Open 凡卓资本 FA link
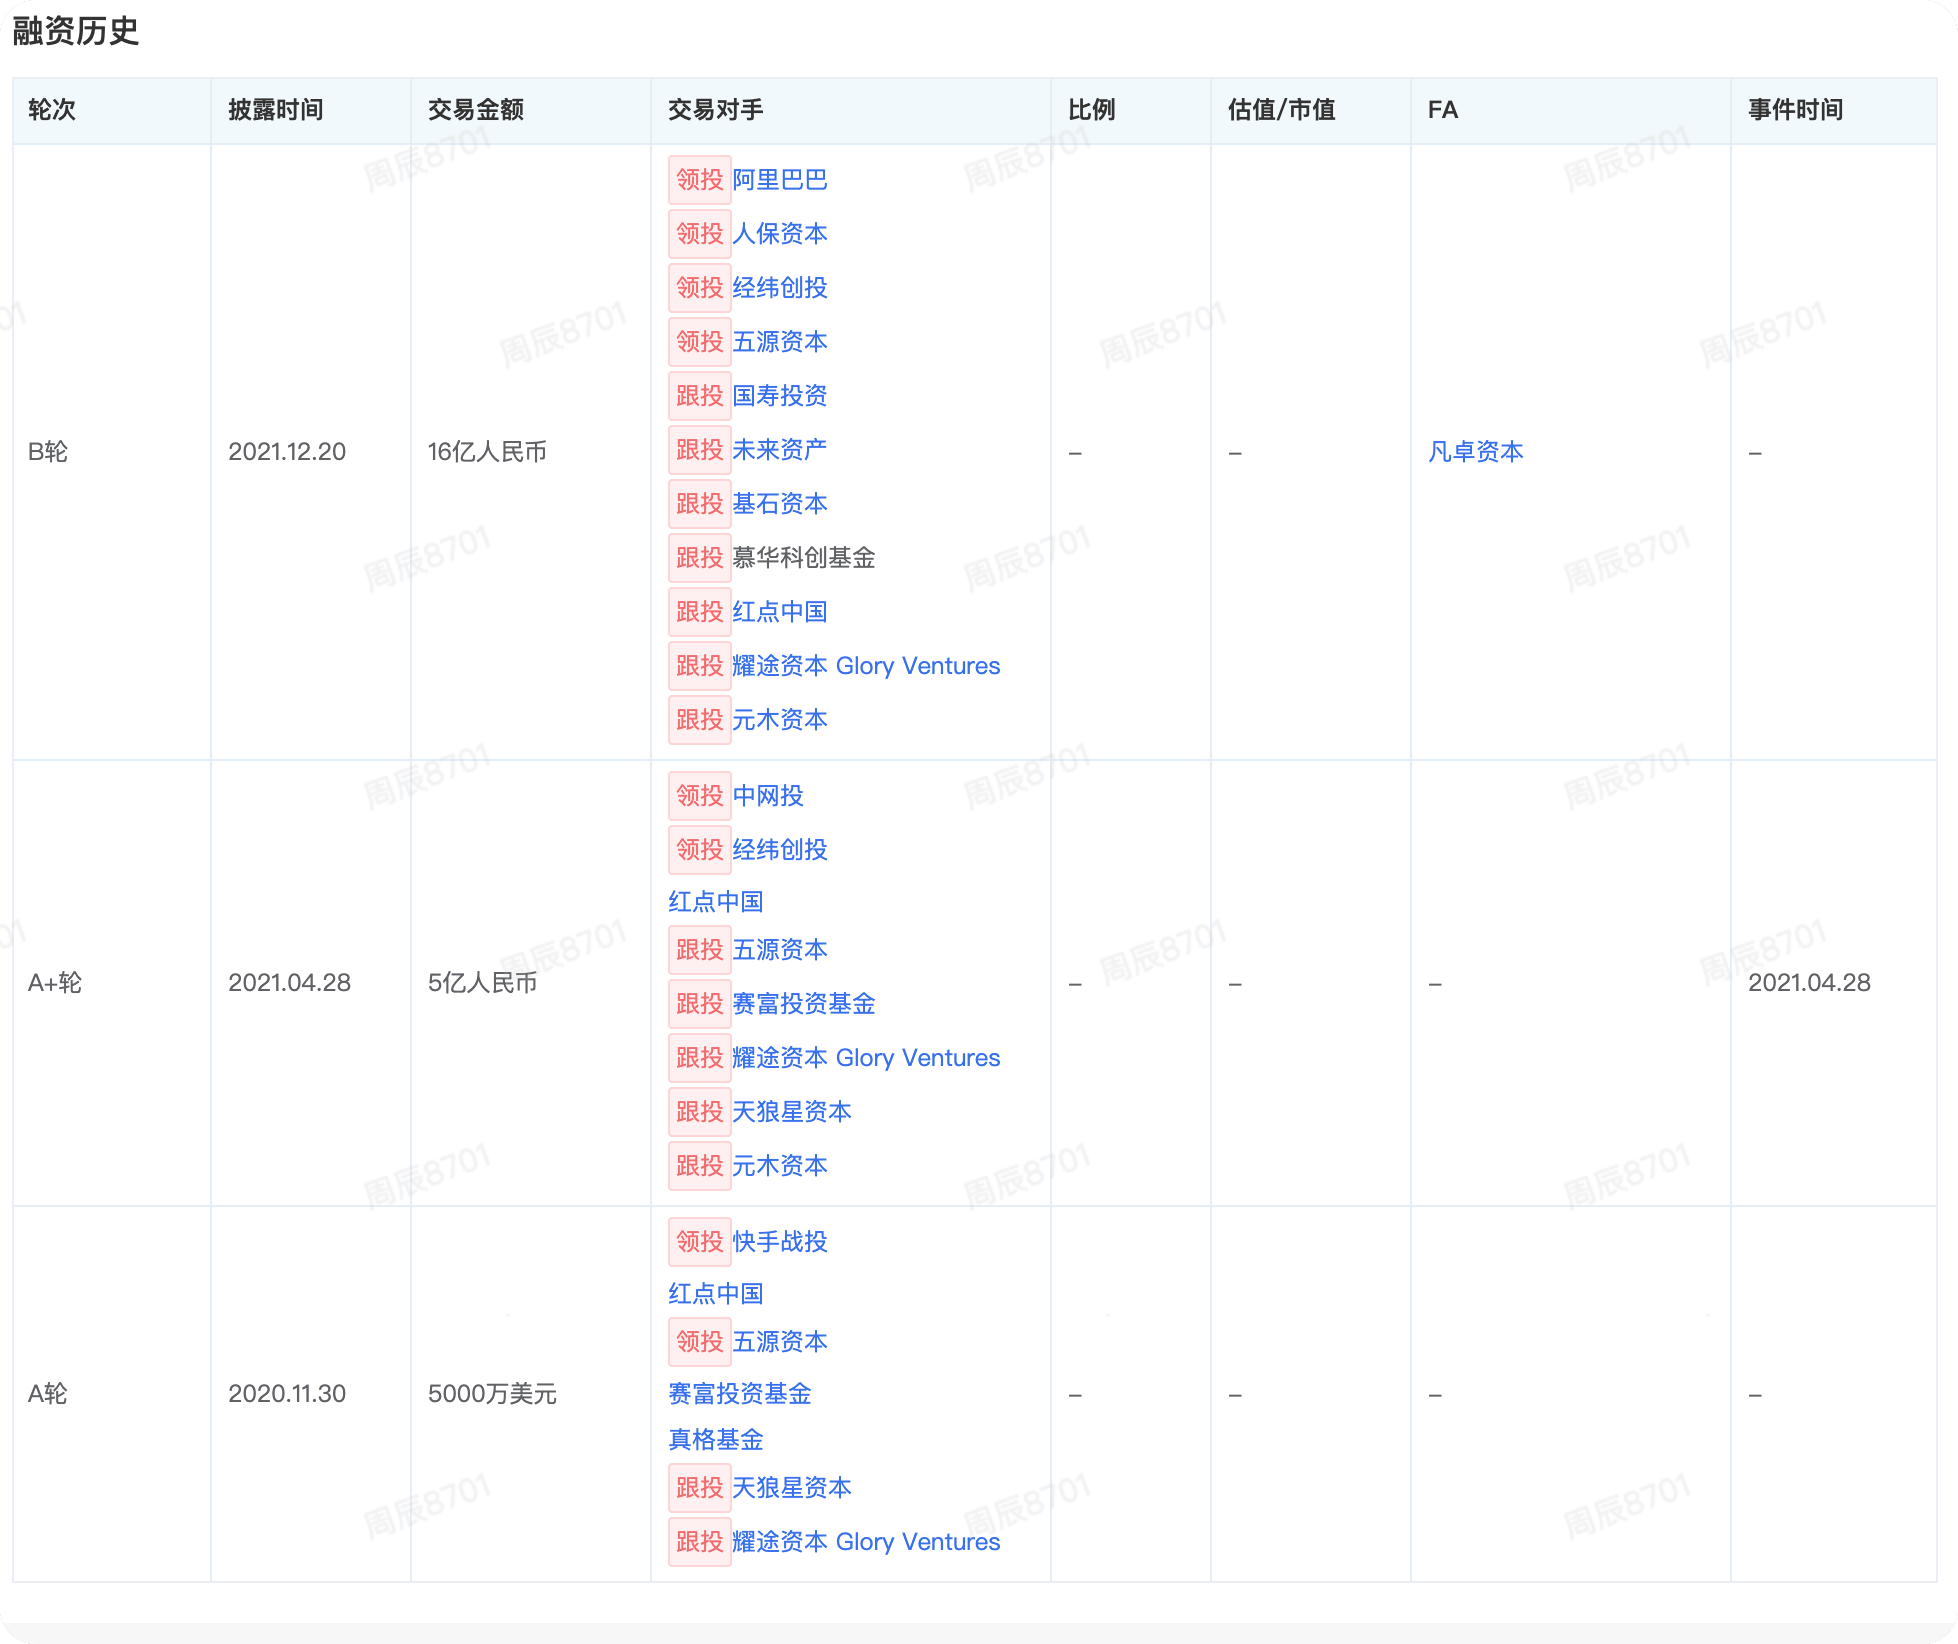Image resolution: width=1958 pixels, height=1644 pixels. click(x=1476, y=452)
